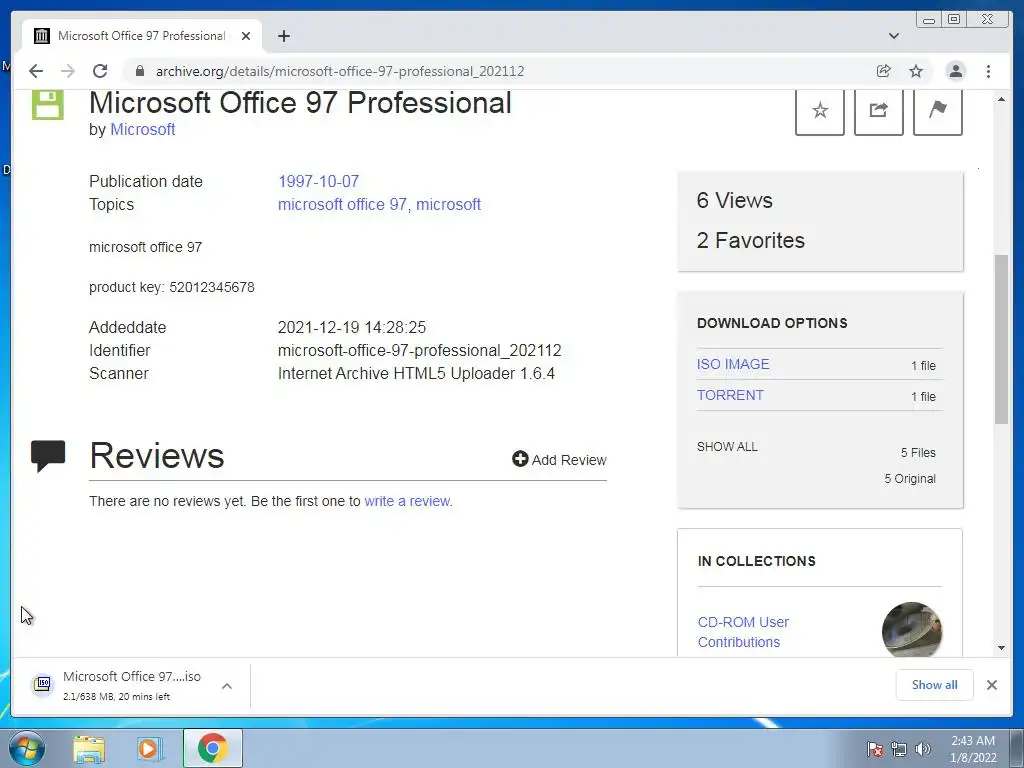The image size is (1024, 768).
Task: Launch Windows Media Player from taskbar
Action: [150, 748]
